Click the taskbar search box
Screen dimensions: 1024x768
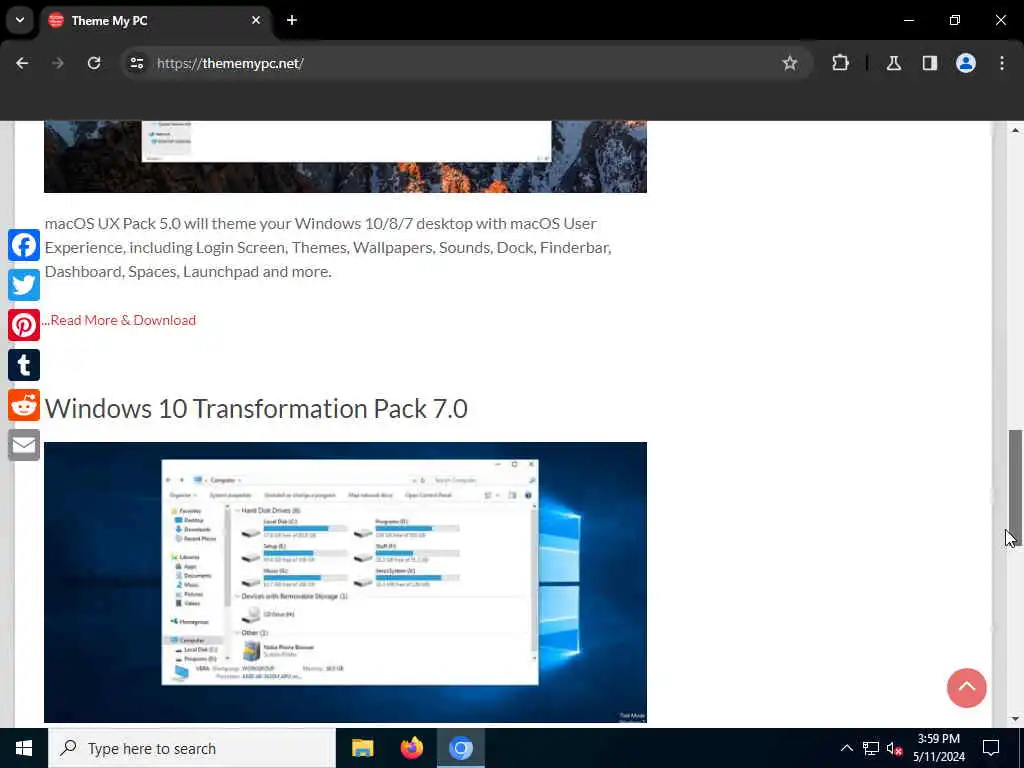192,748
